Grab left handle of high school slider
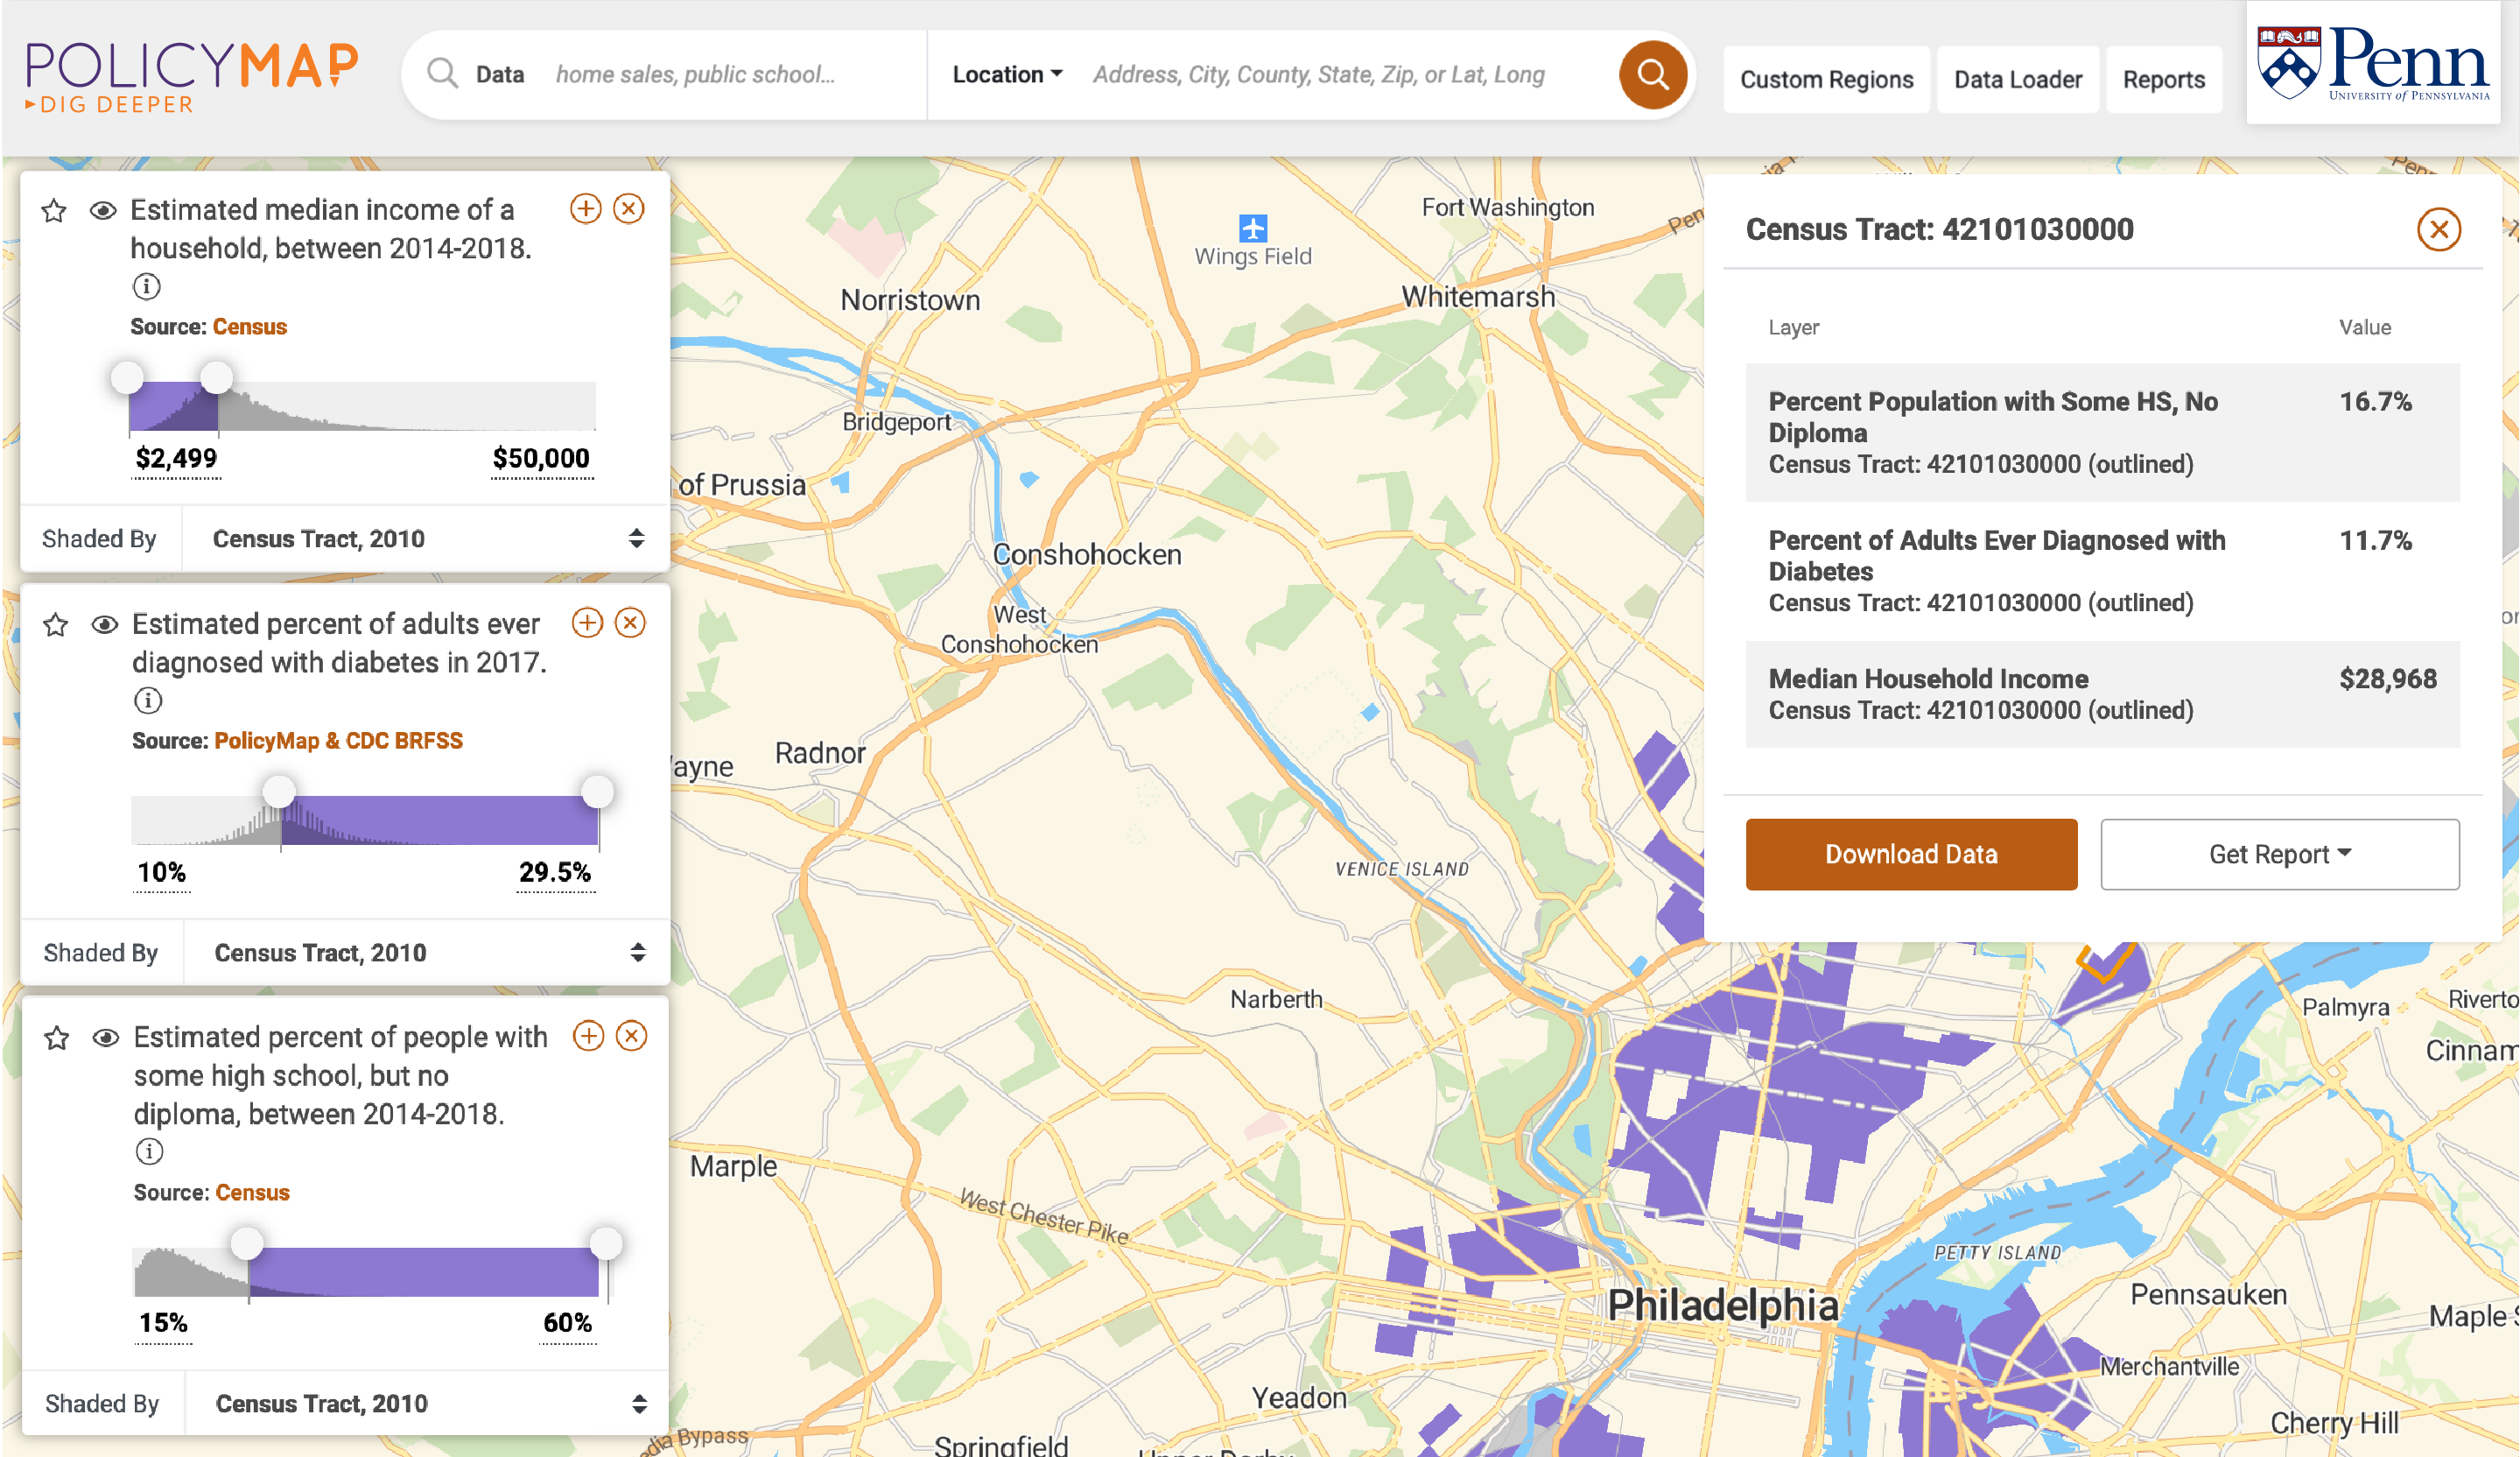 247,1245
